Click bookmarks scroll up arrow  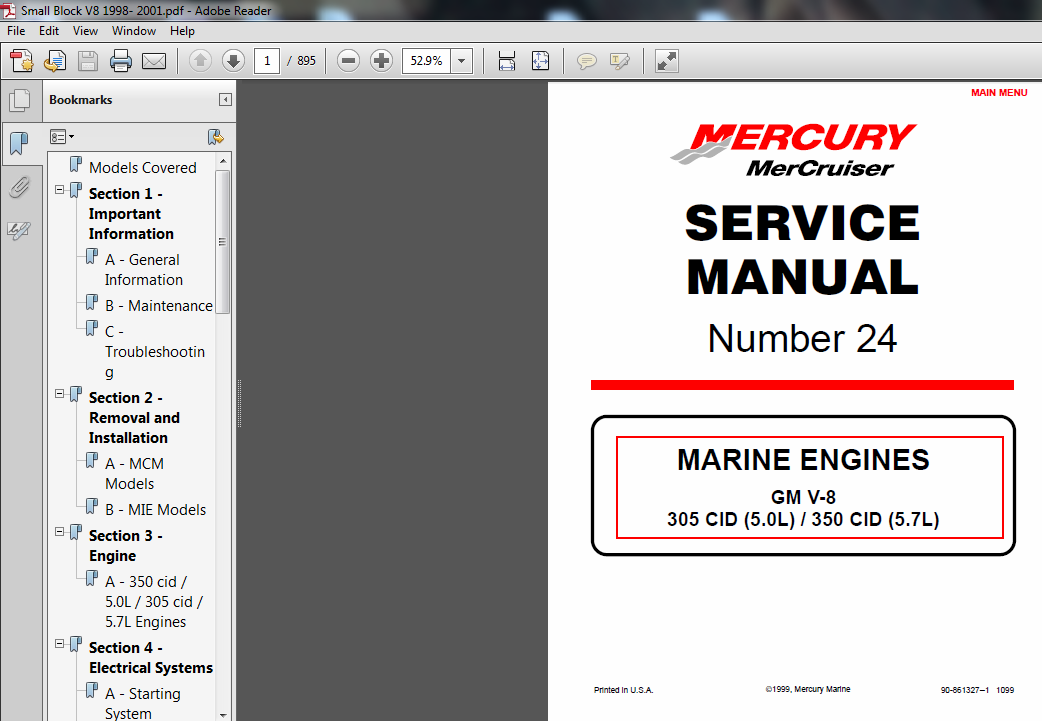[223, 161]
